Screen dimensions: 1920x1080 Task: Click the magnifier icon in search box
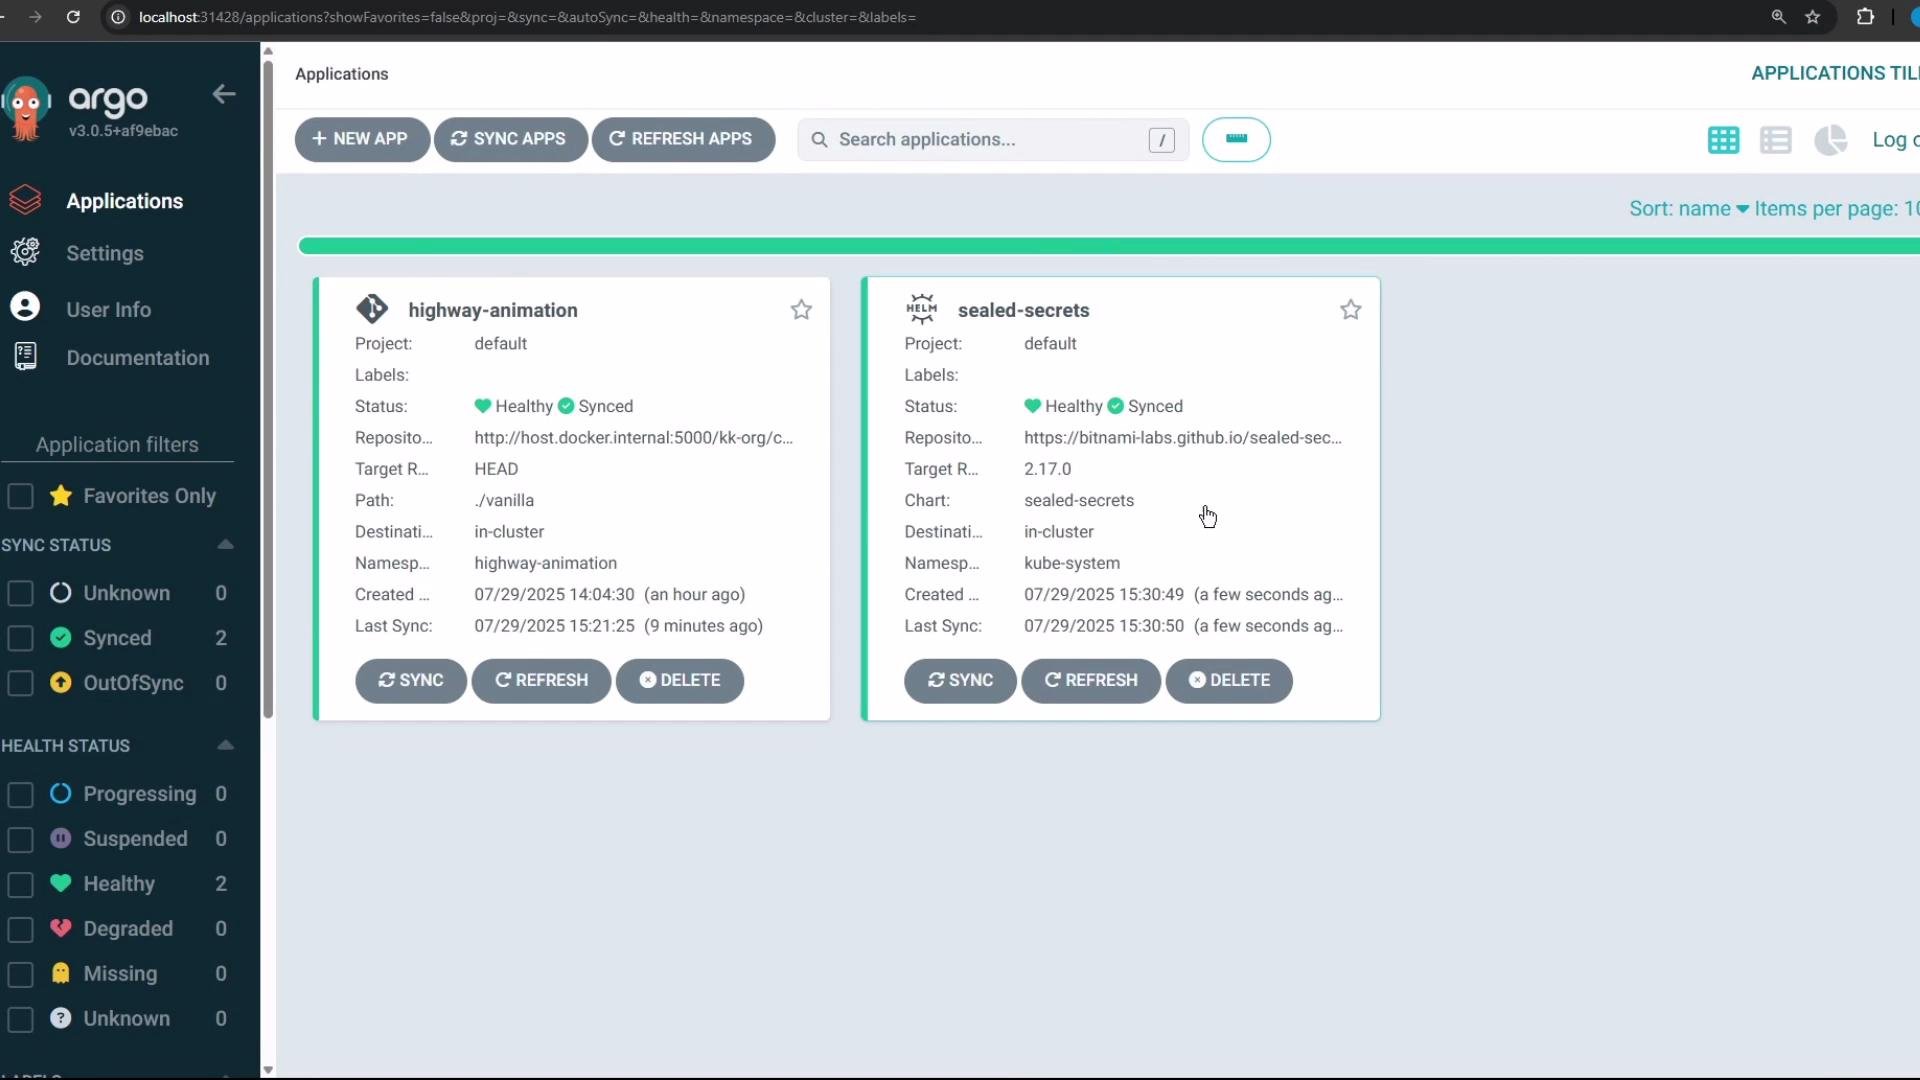[x=819, y=140]
